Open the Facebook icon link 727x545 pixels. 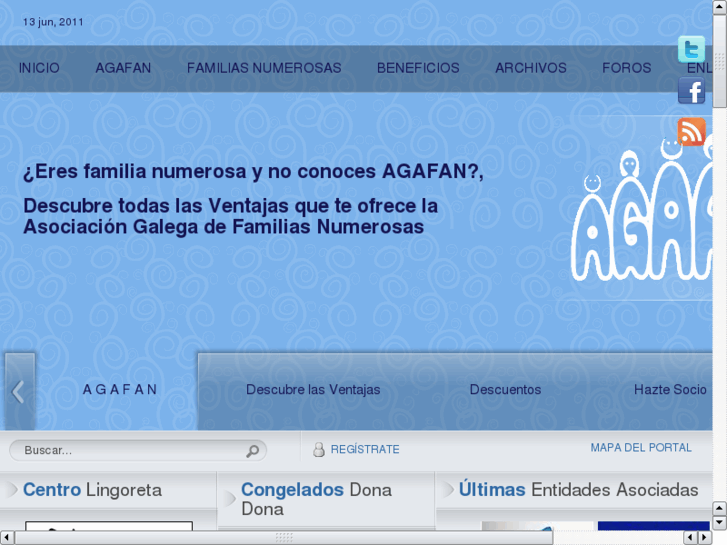click(x=691, y=90)
